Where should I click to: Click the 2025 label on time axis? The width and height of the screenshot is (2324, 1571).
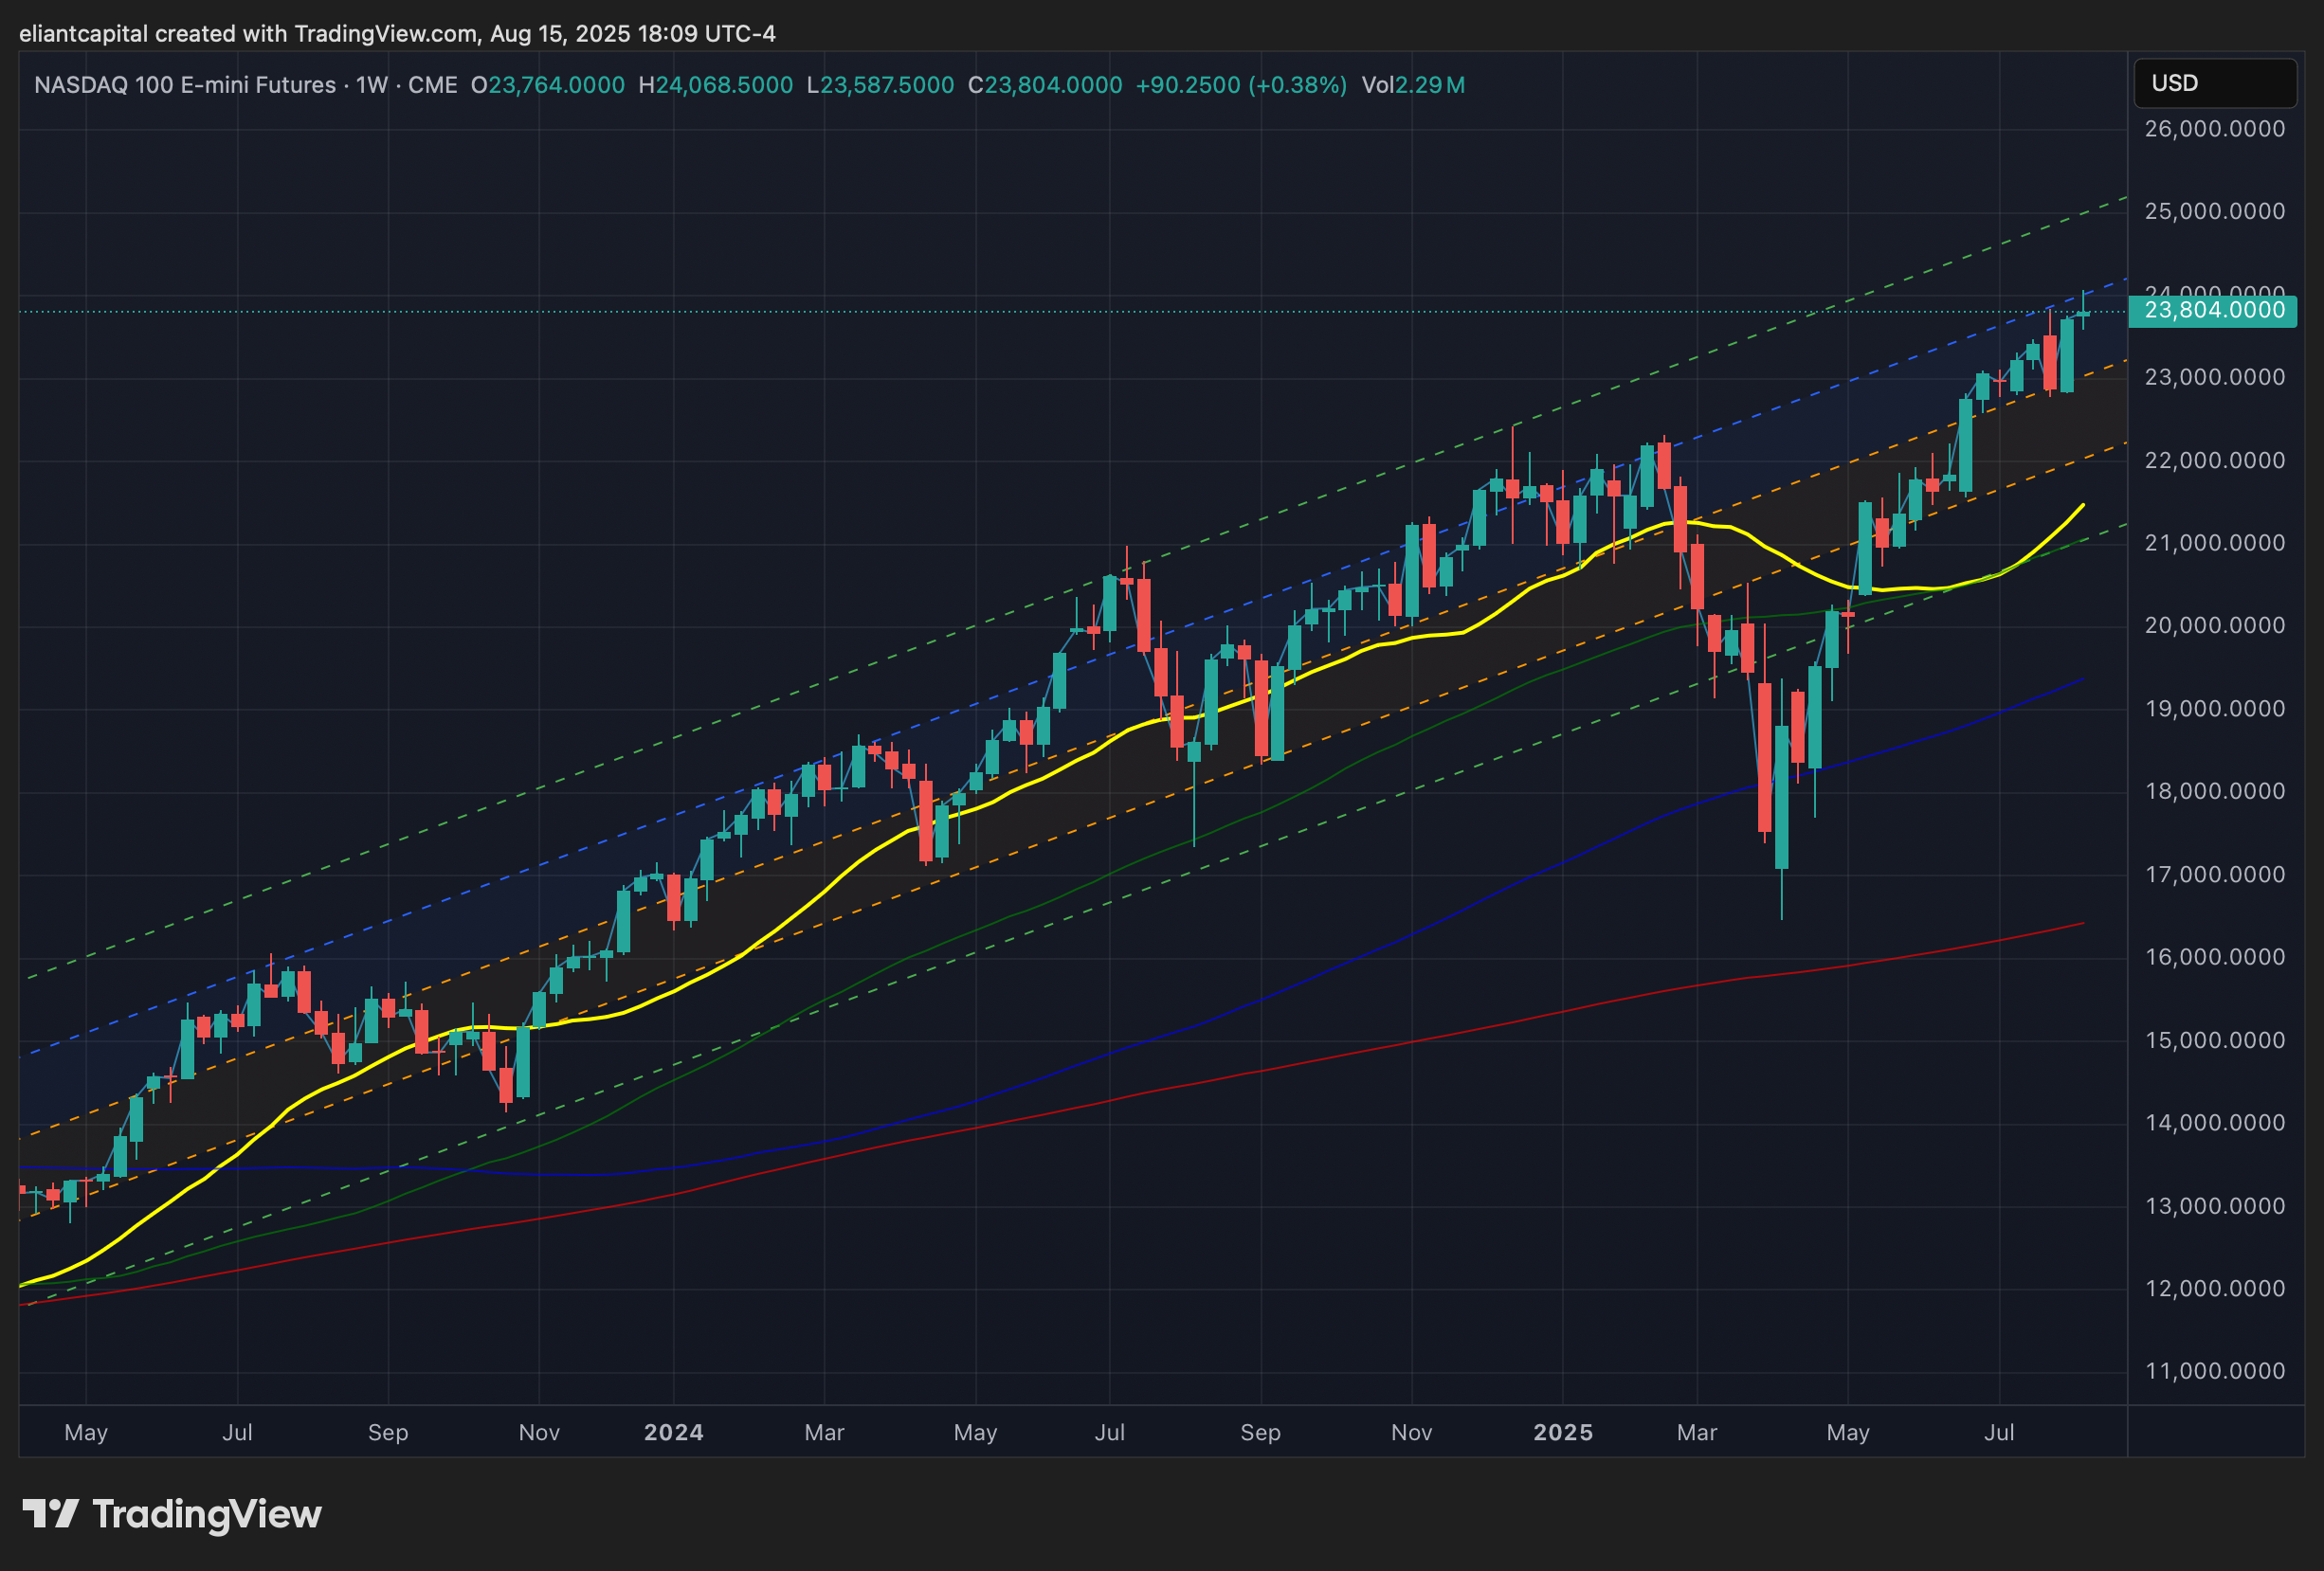(x=1562, y=1432)
